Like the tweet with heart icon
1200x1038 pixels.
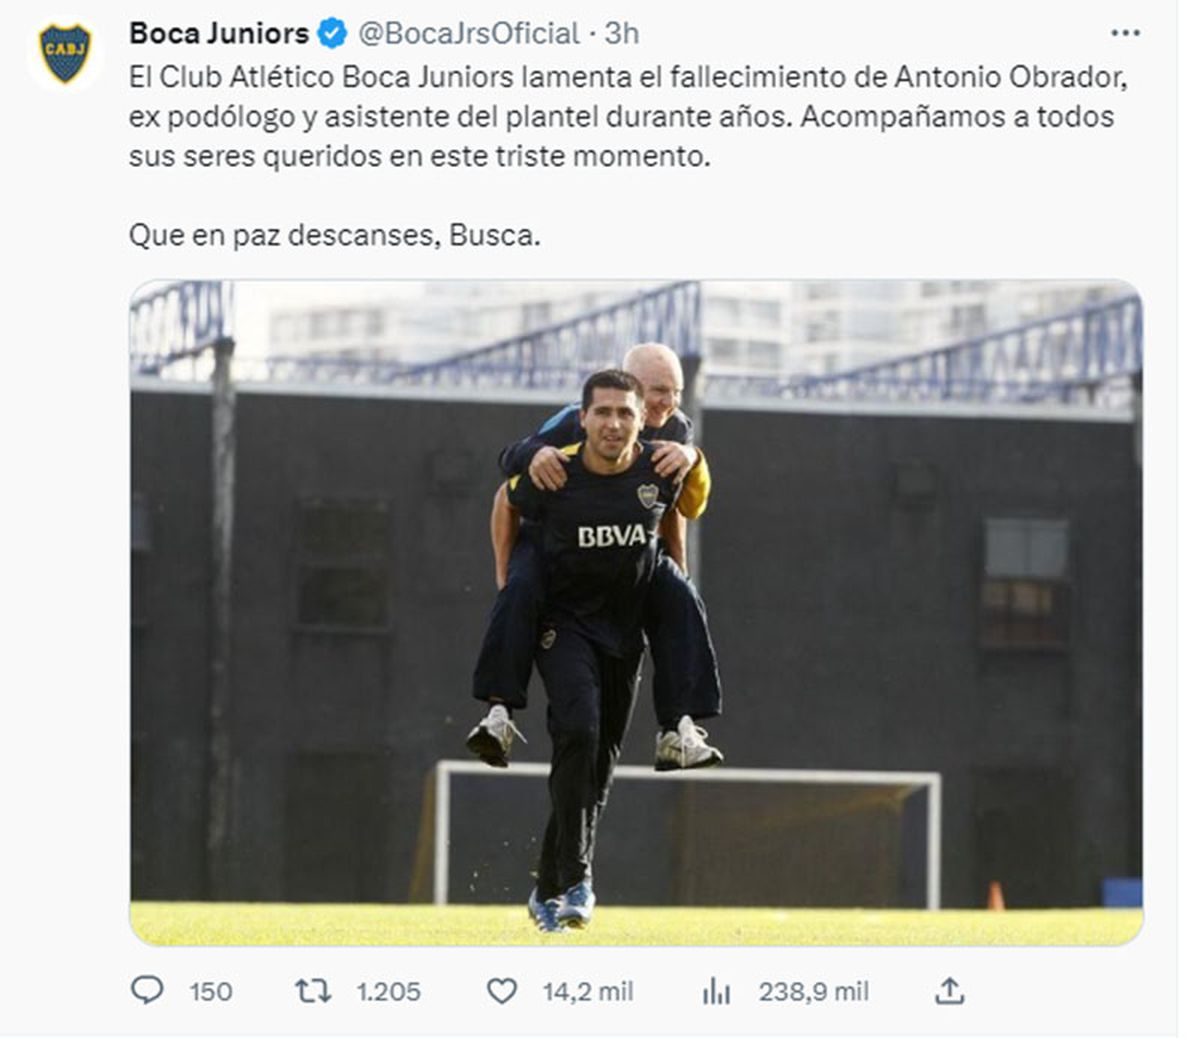tap(501, 991)
